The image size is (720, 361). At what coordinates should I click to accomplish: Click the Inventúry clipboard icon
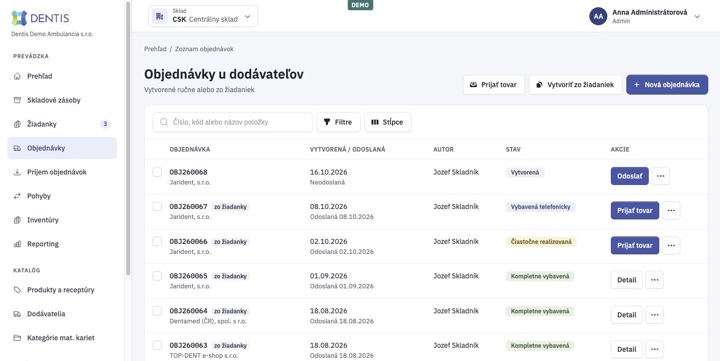point(17,220)
